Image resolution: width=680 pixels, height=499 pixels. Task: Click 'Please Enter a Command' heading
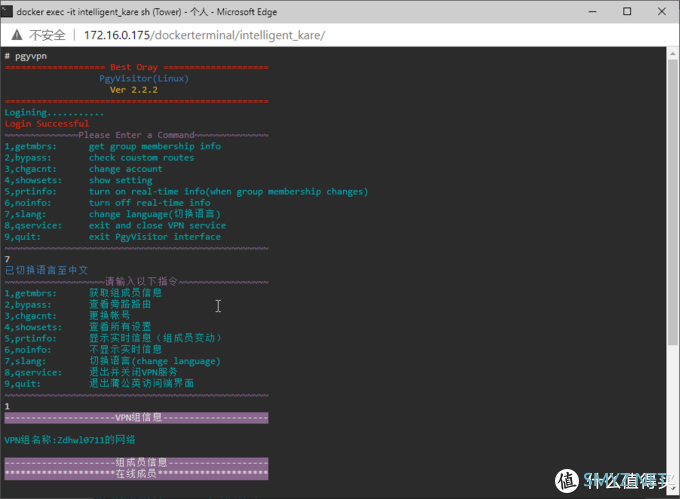[x=136, y=135]
